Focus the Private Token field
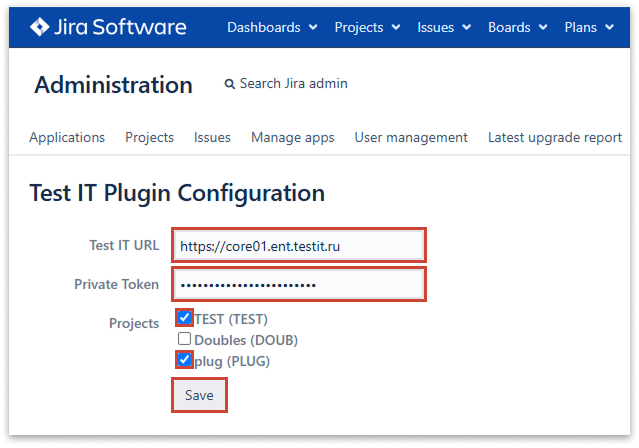639x448 pixels. click(x=299, y=285)
